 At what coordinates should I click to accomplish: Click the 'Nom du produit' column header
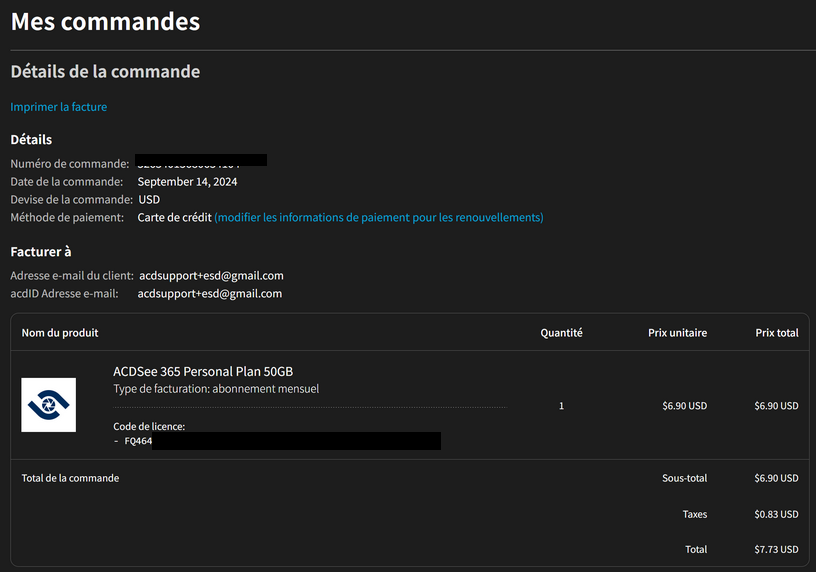point(60,333)
